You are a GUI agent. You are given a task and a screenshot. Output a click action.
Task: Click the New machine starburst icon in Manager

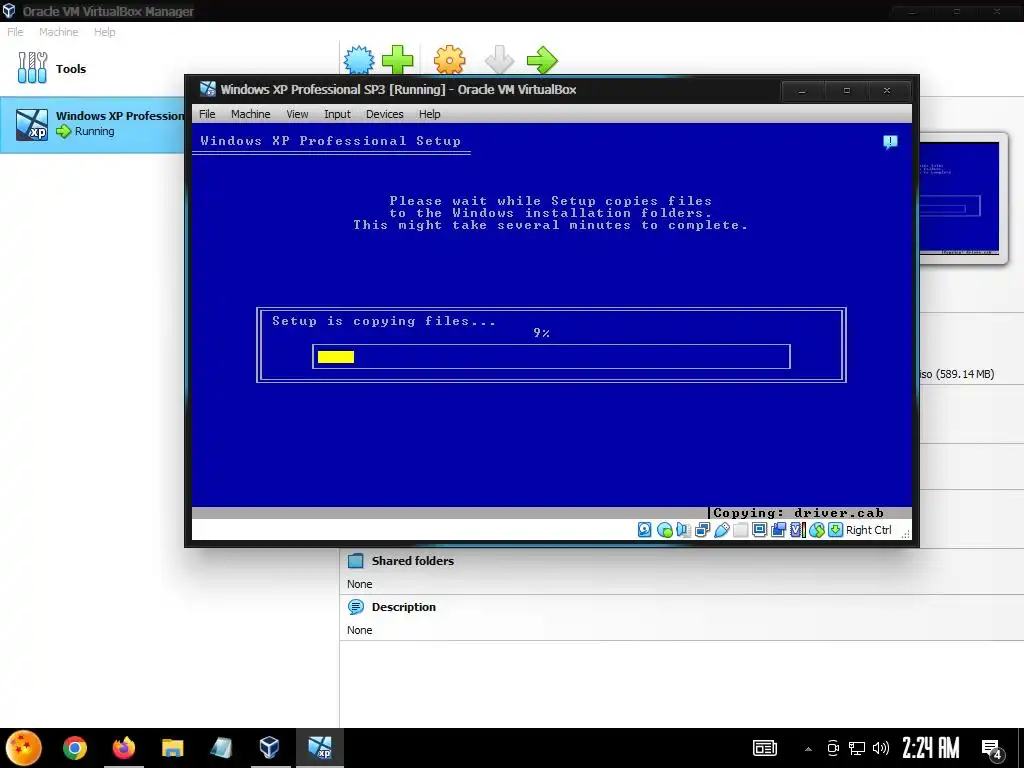(x=359, y=61)
